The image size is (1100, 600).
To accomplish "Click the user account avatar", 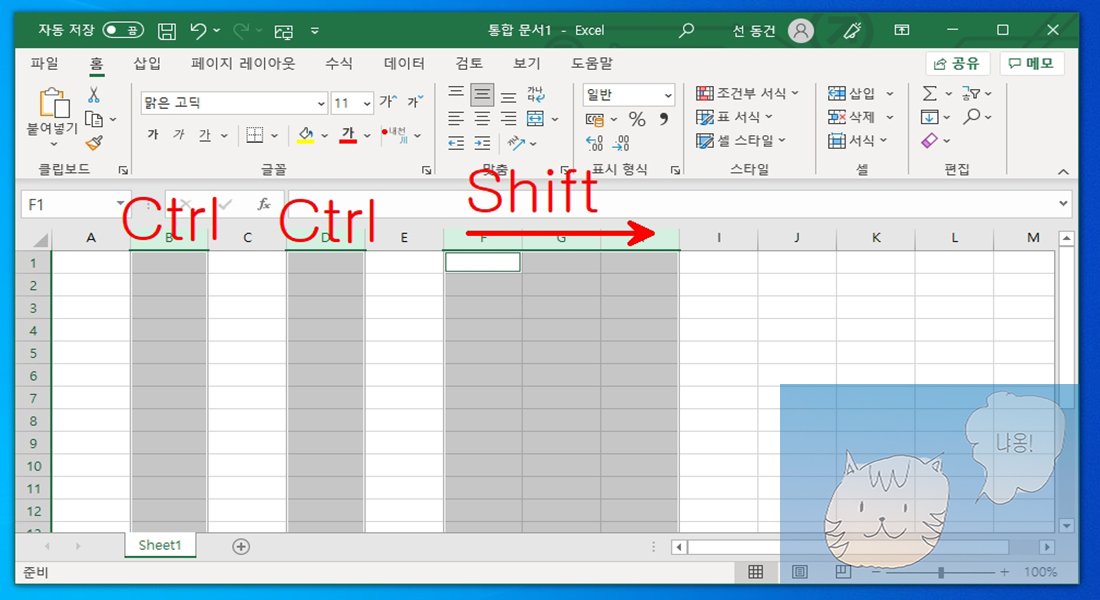I will [800, 30].
